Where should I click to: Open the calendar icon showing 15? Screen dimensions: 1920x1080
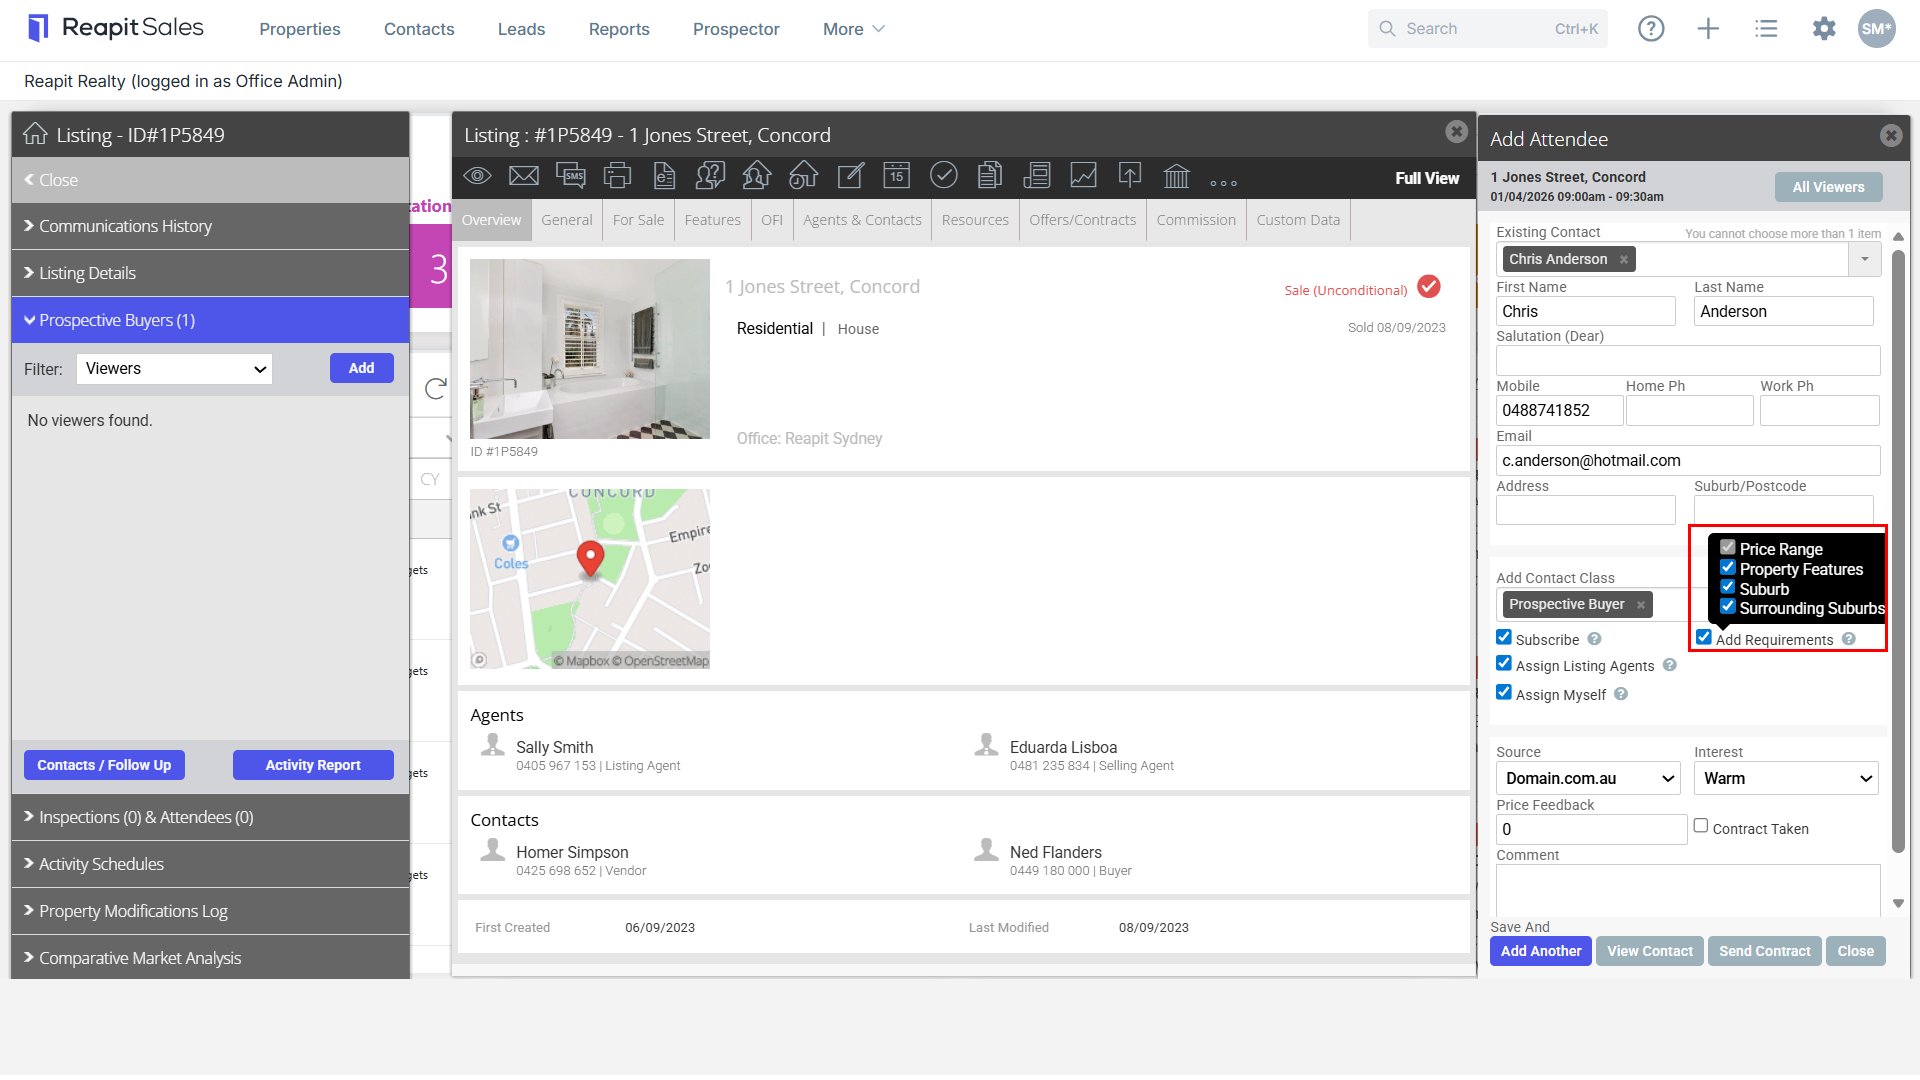(896, 176)
